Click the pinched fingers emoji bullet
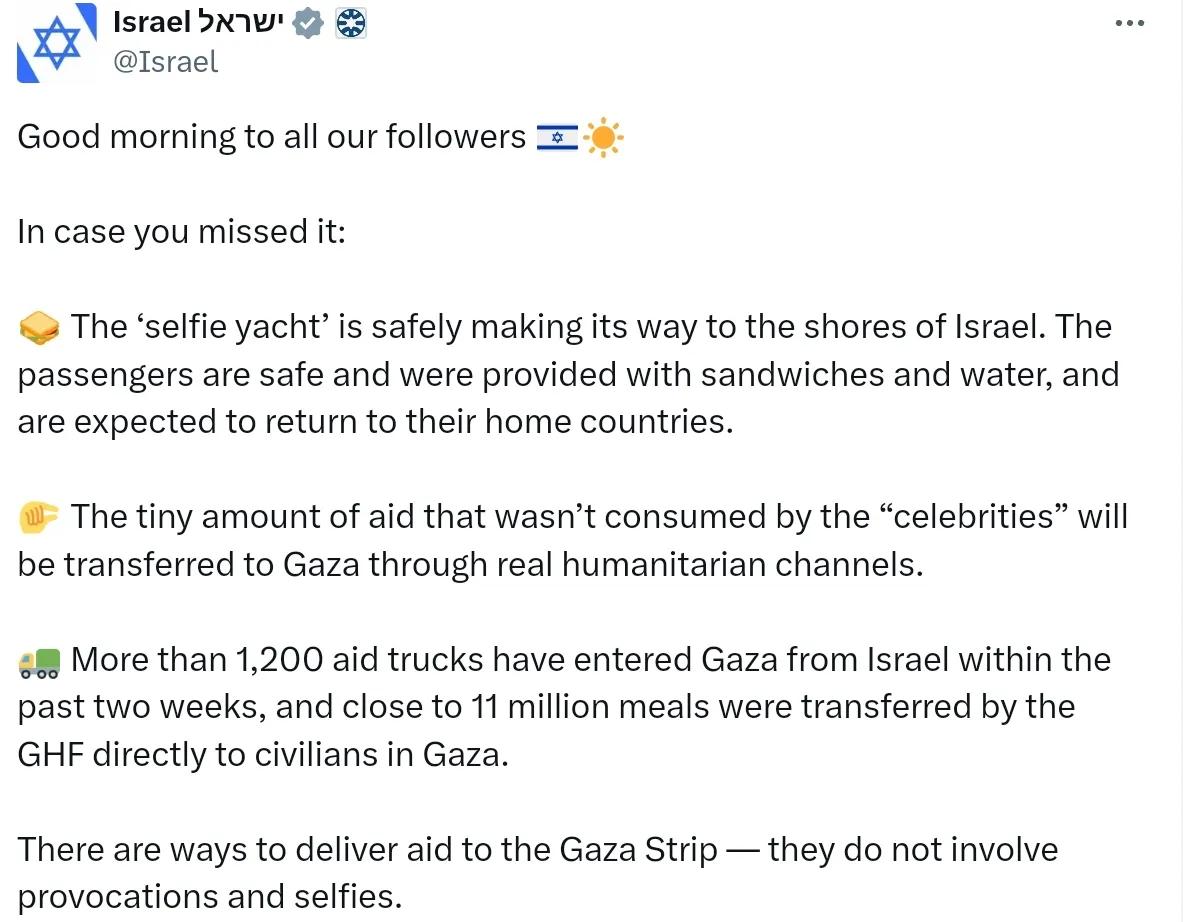Viewport: 1203px width, 922px height. 39,517
